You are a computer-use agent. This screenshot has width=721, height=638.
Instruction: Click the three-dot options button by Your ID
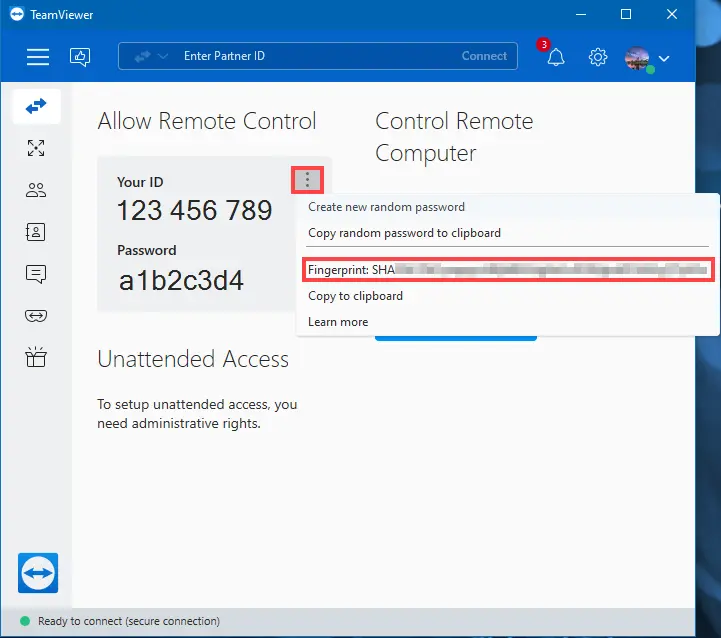[x=308, y=179]
